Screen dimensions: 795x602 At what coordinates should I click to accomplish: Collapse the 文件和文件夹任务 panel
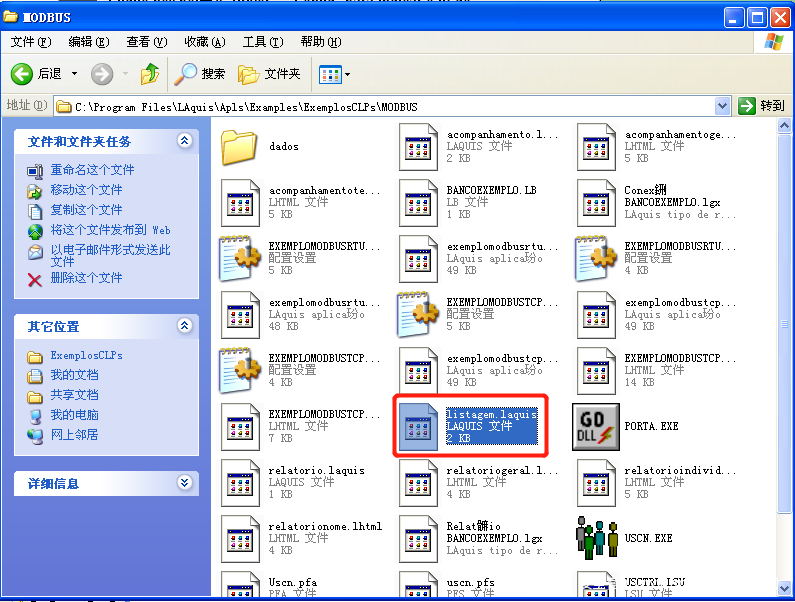coord(185,140)
